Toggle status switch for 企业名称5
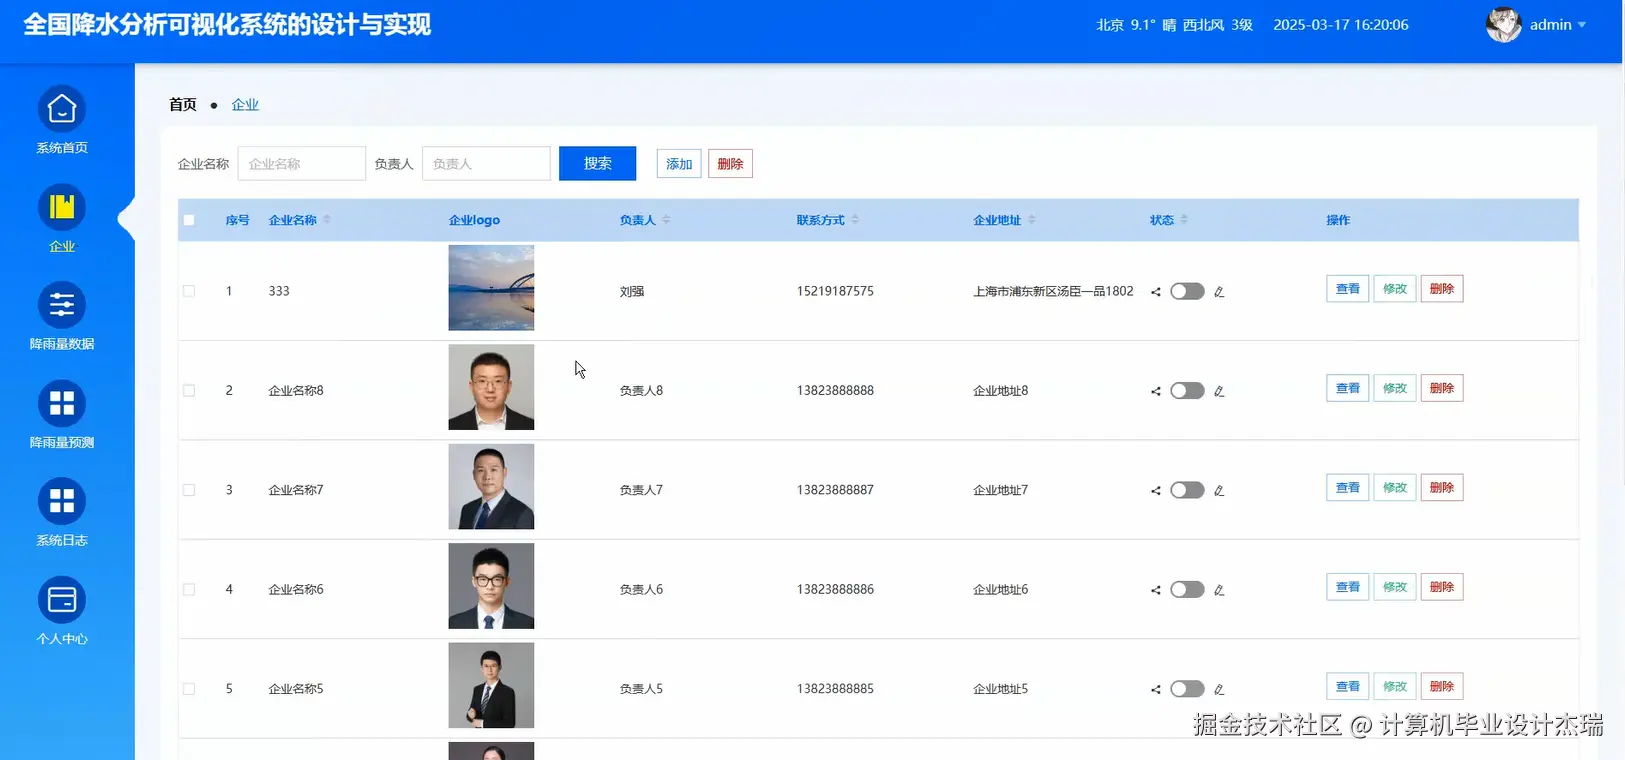Screen dimensions: 1625x760 (1187, 689)
